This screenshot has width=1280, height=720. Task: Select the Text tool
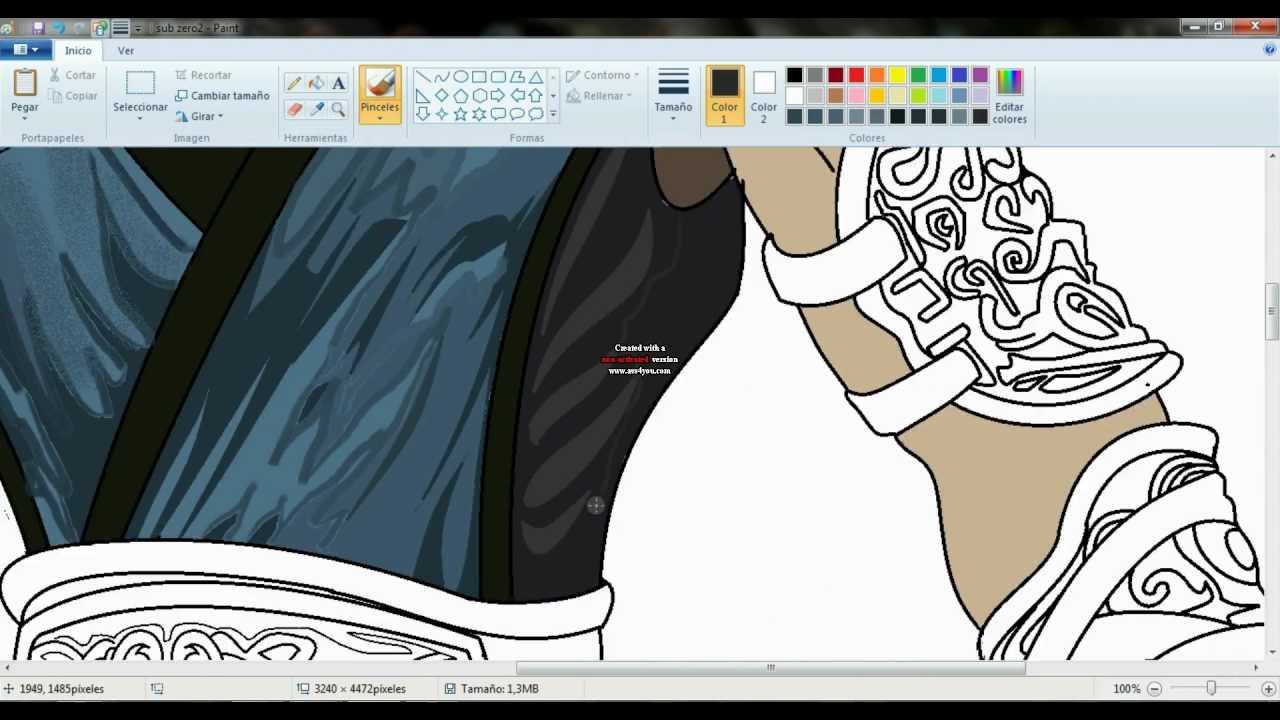coord(338,84)
